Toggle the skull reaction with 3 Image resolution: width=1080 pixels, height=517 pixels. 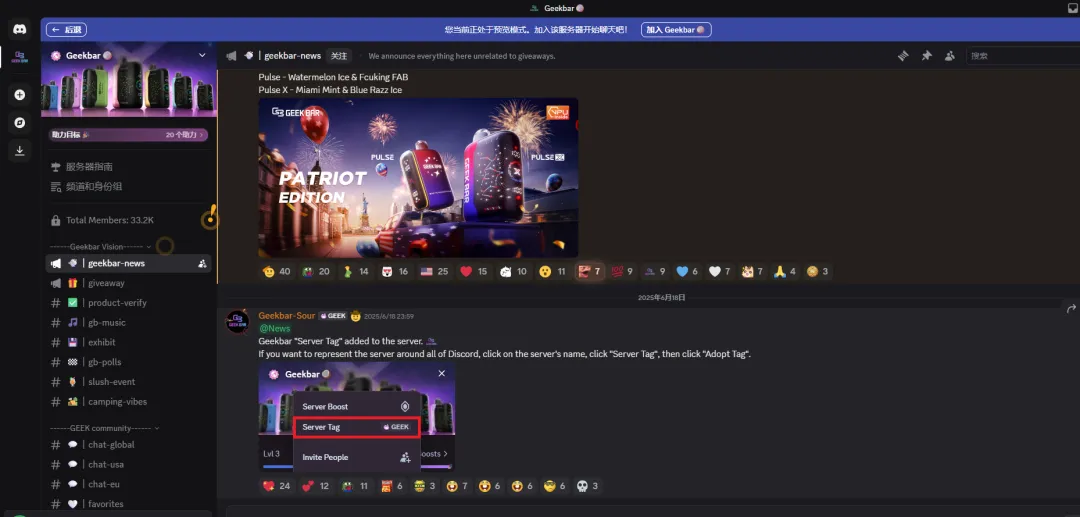(x=587, y=486)
